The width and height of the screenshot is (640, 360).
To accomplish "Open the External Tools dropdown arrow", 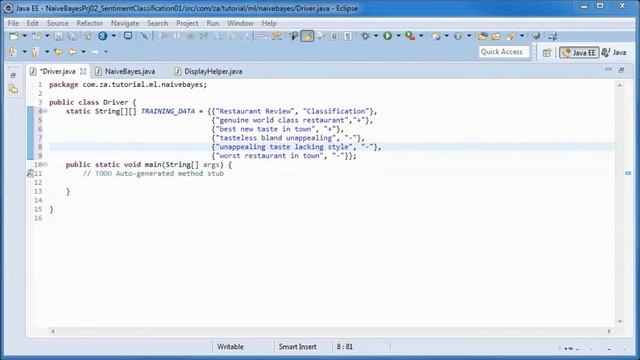I will pyautogui.click(x=421, y=36).
